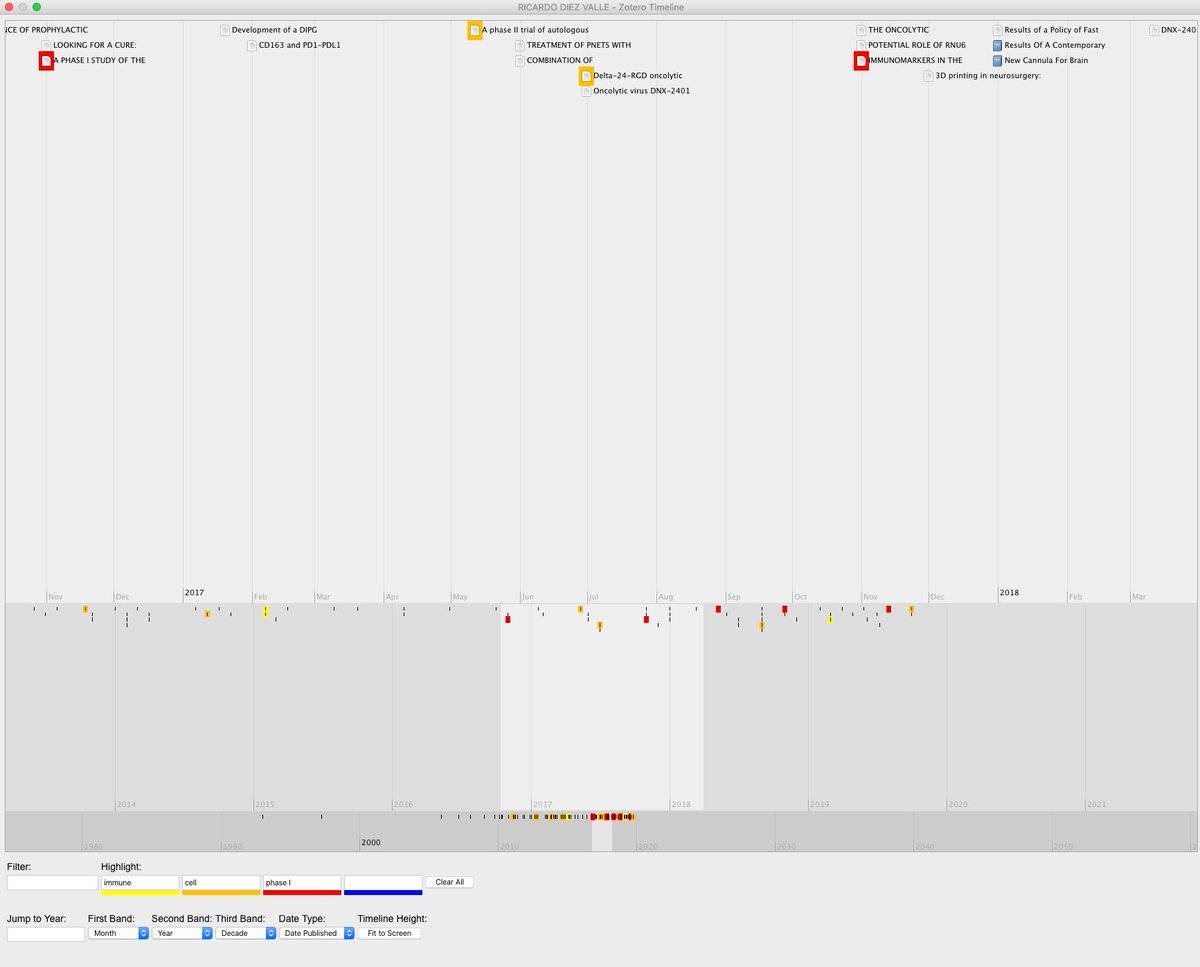1200x967 pixels.
Task: Click the Clear All highlights button
Action: coord(450,882)
